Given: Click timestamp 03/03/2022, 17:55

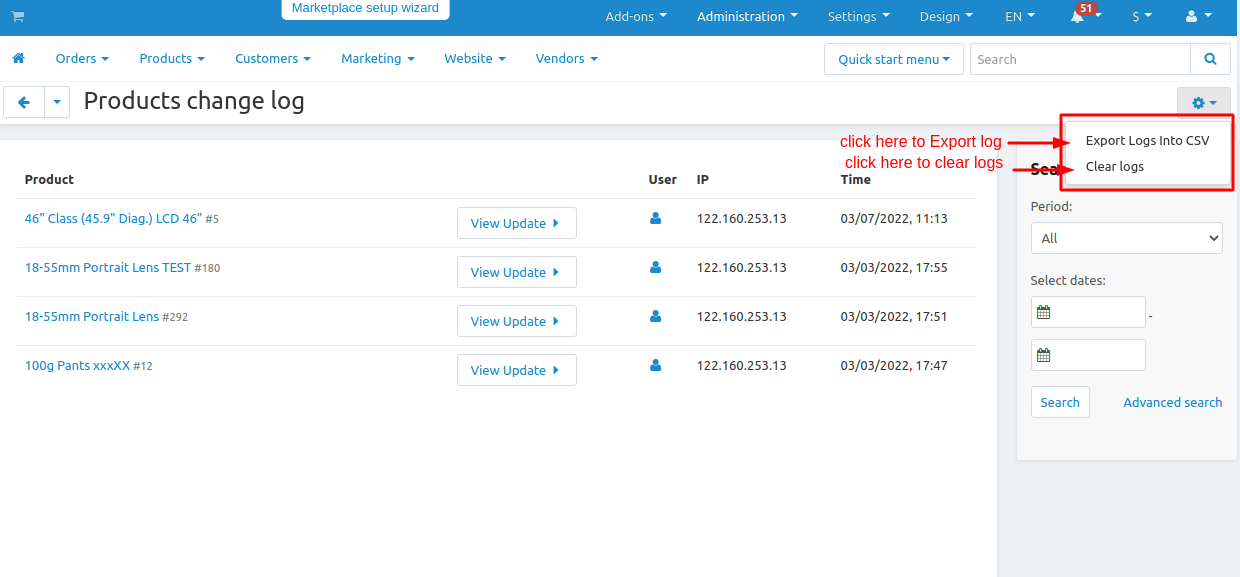Looking at the screenshot, I should point(894,267).
